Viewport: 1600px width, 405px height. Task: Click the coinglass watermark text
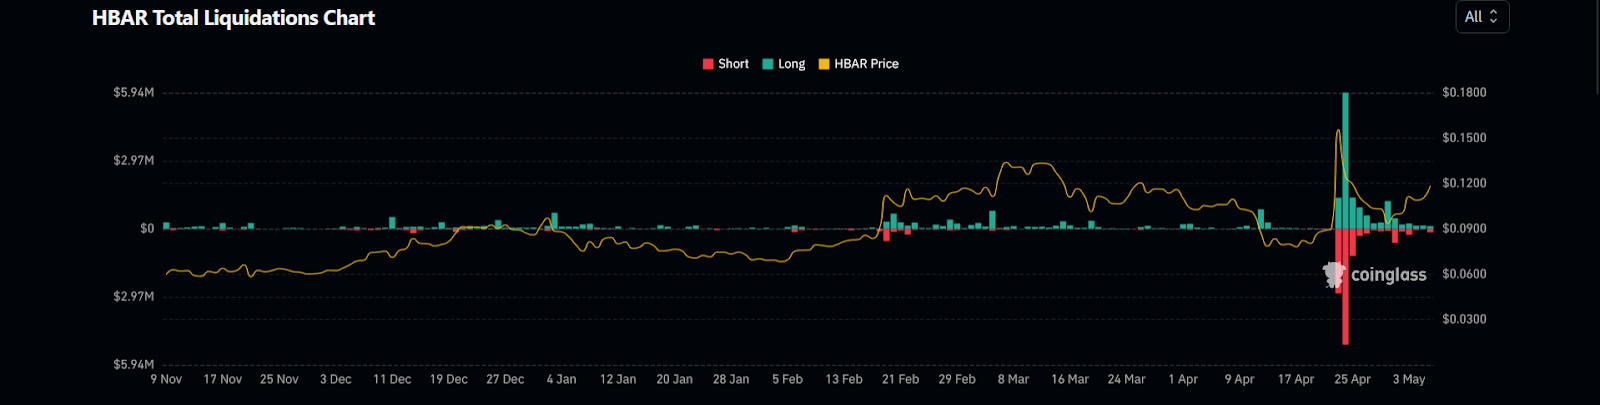(x=1388, y=275)
